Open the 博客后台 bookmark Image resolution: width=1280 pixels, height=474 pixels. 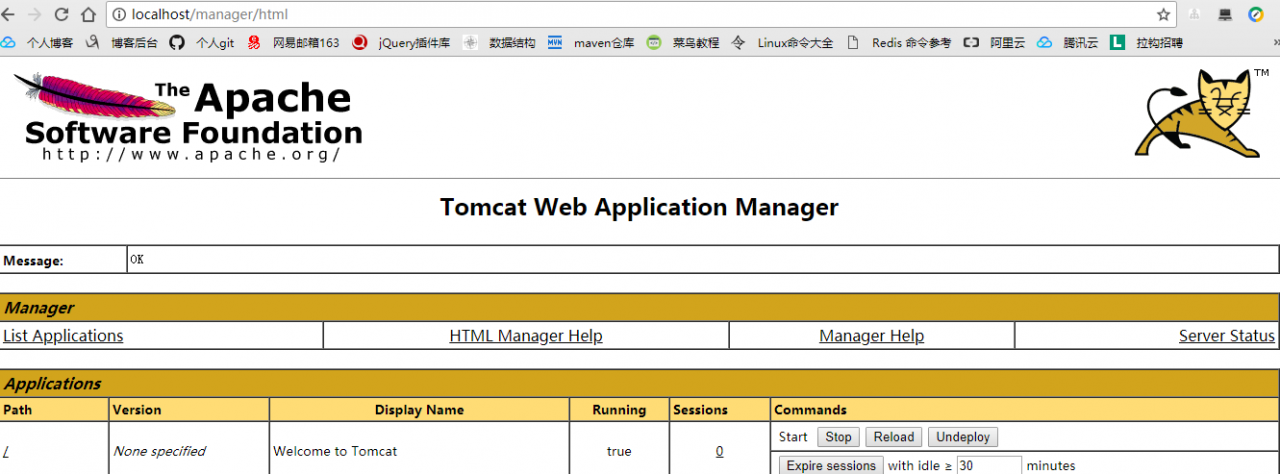[122, 43]
